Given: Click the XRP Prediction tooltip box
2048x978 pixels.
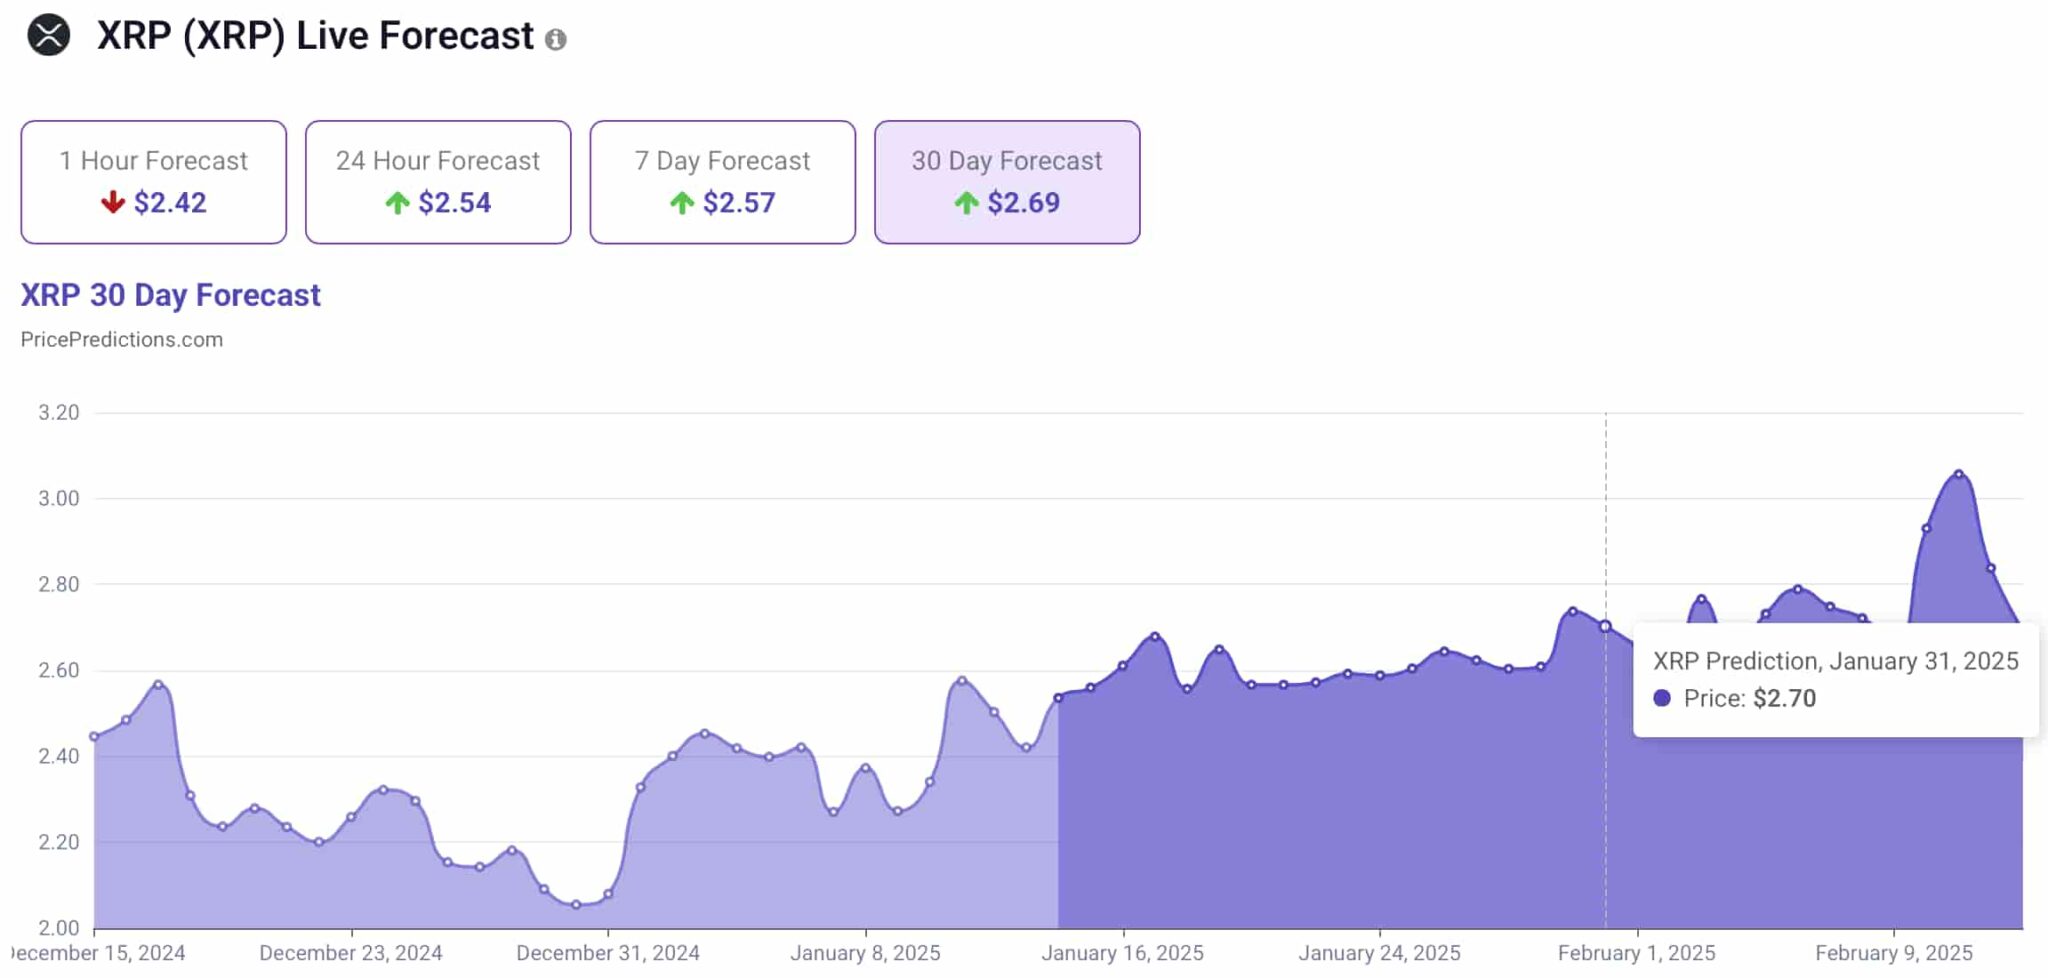Looking at the screenshot, I should pos(1835,680).
